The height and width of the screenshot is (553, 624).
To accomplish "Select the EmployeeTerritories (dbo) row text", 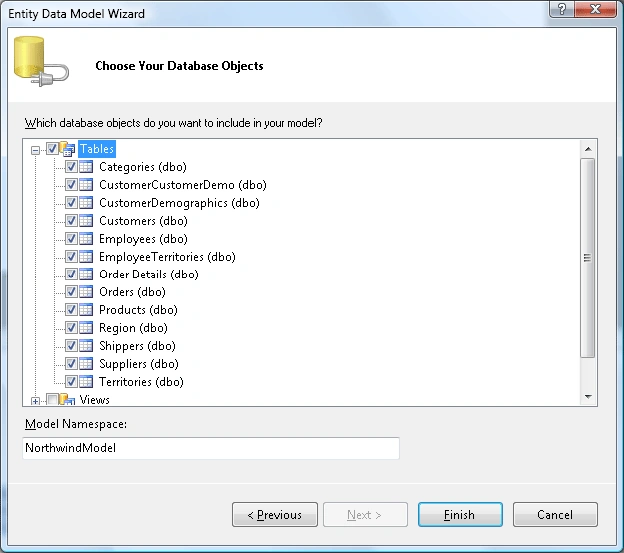I will [167, 257].
